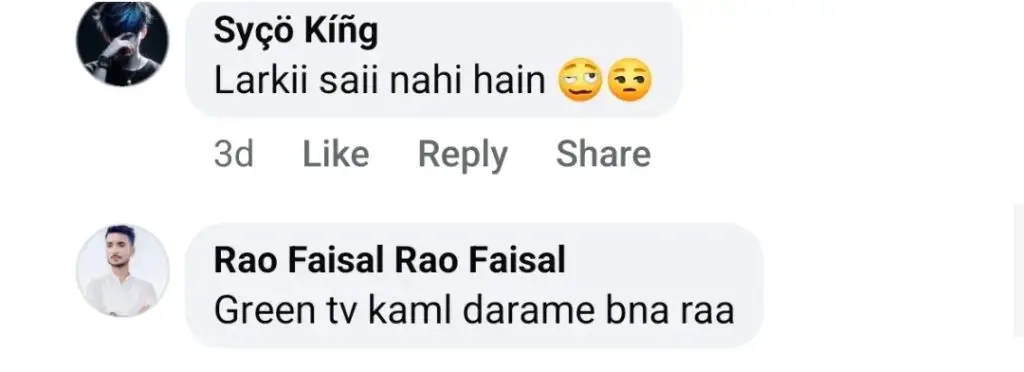Visit Rao Faisal Rao Faisal's profile name
The width and height of the screenshot is (1024, 372).
click(390, 260)
